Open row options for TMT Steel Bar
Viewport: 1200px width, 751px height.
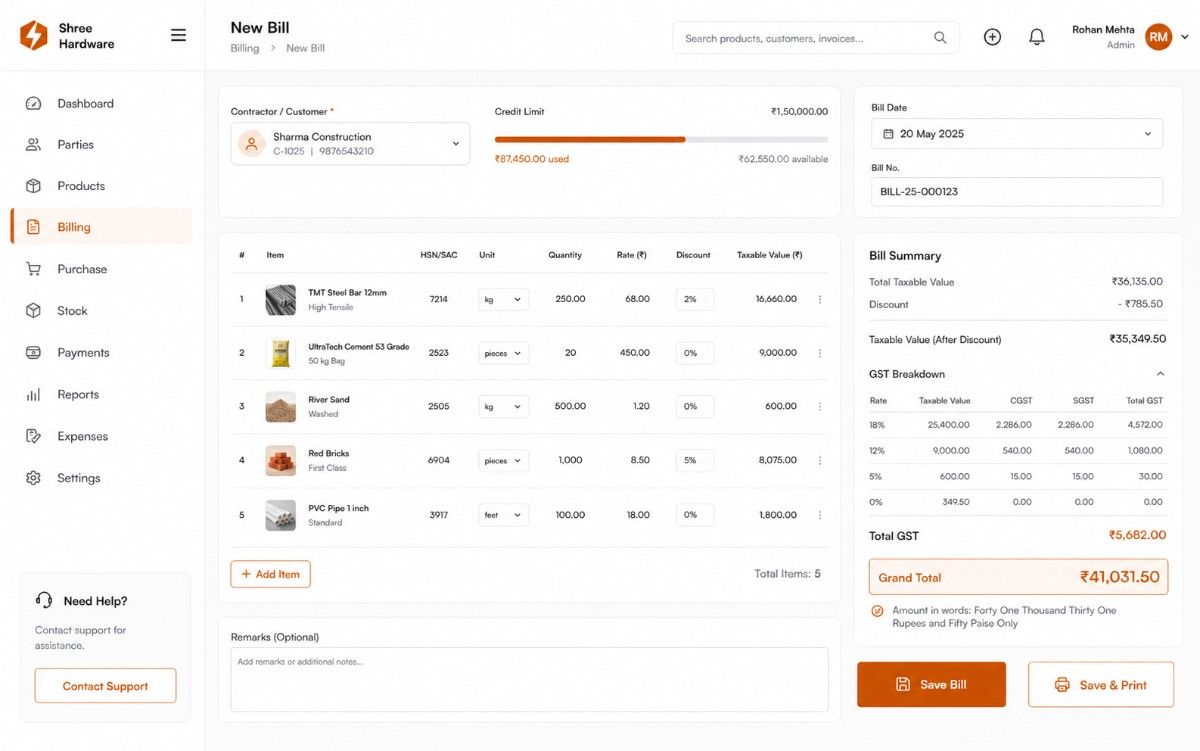tap(820, 299)
